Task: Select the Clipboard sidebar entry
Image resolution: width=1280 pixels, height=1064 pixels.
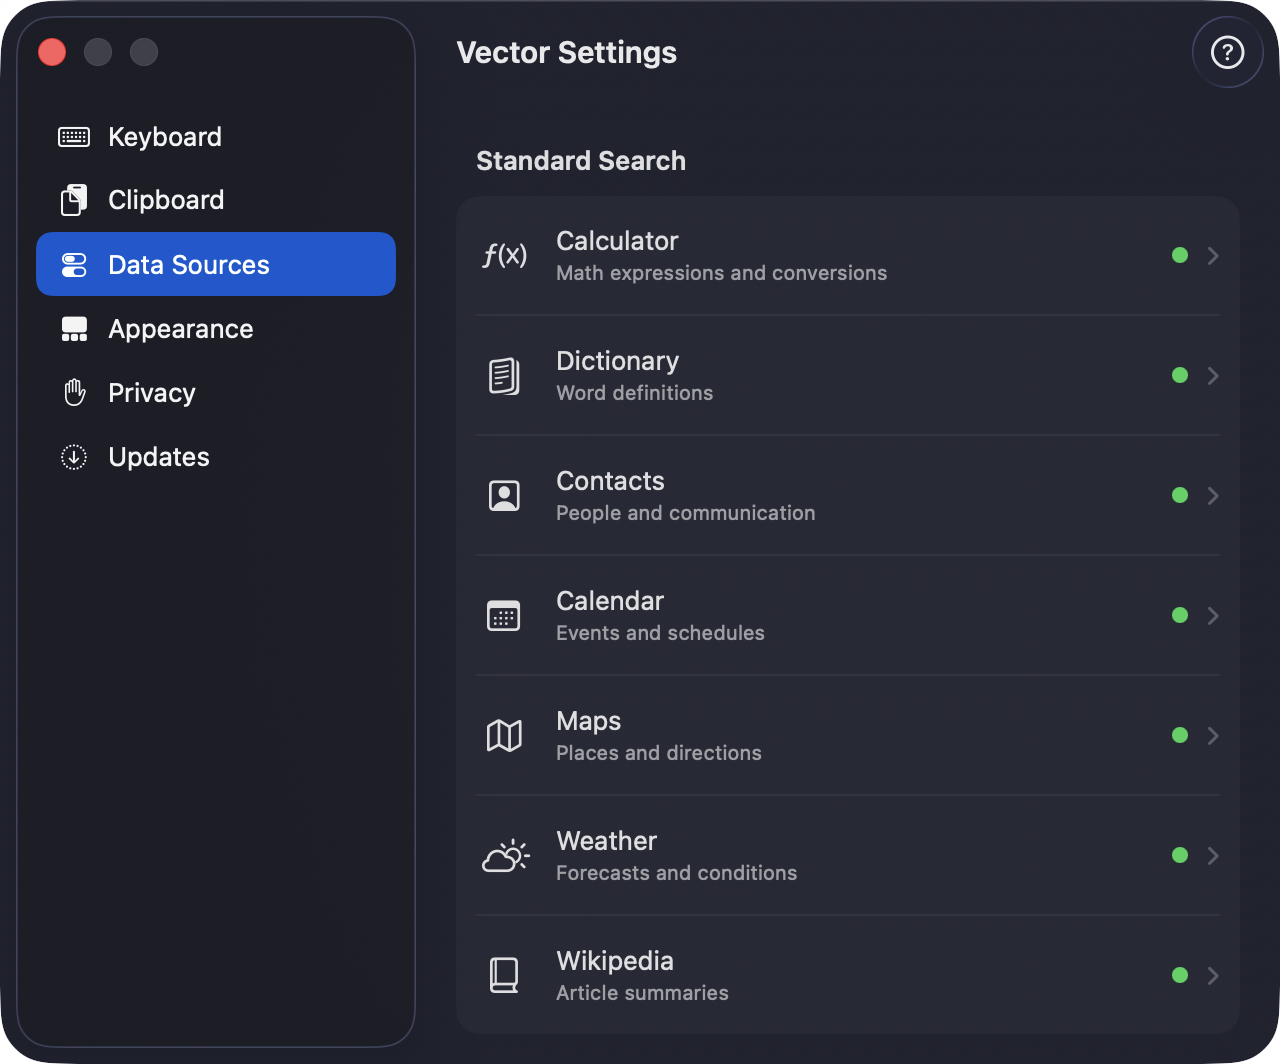Action: (166, 200)
